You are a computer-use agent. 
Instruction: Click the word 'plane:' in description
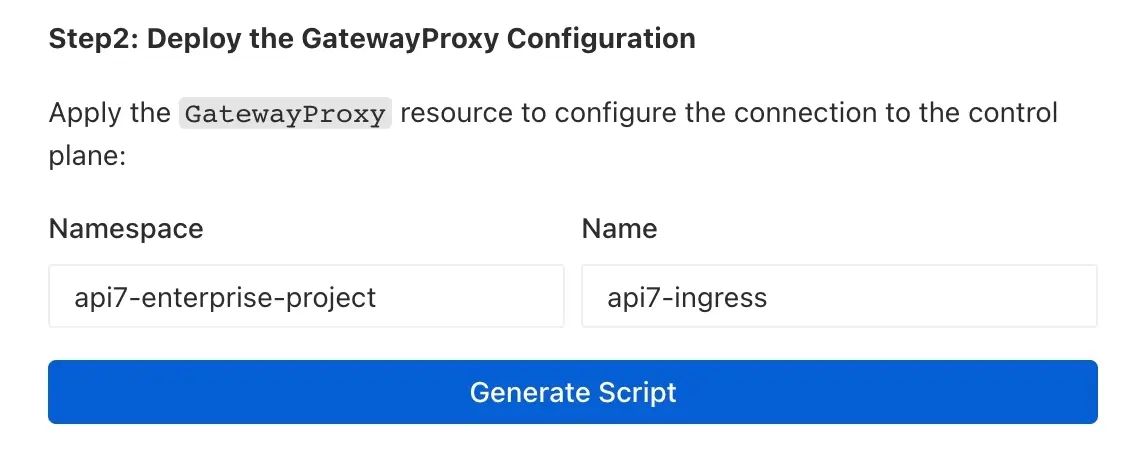click(x=86, y=157)
